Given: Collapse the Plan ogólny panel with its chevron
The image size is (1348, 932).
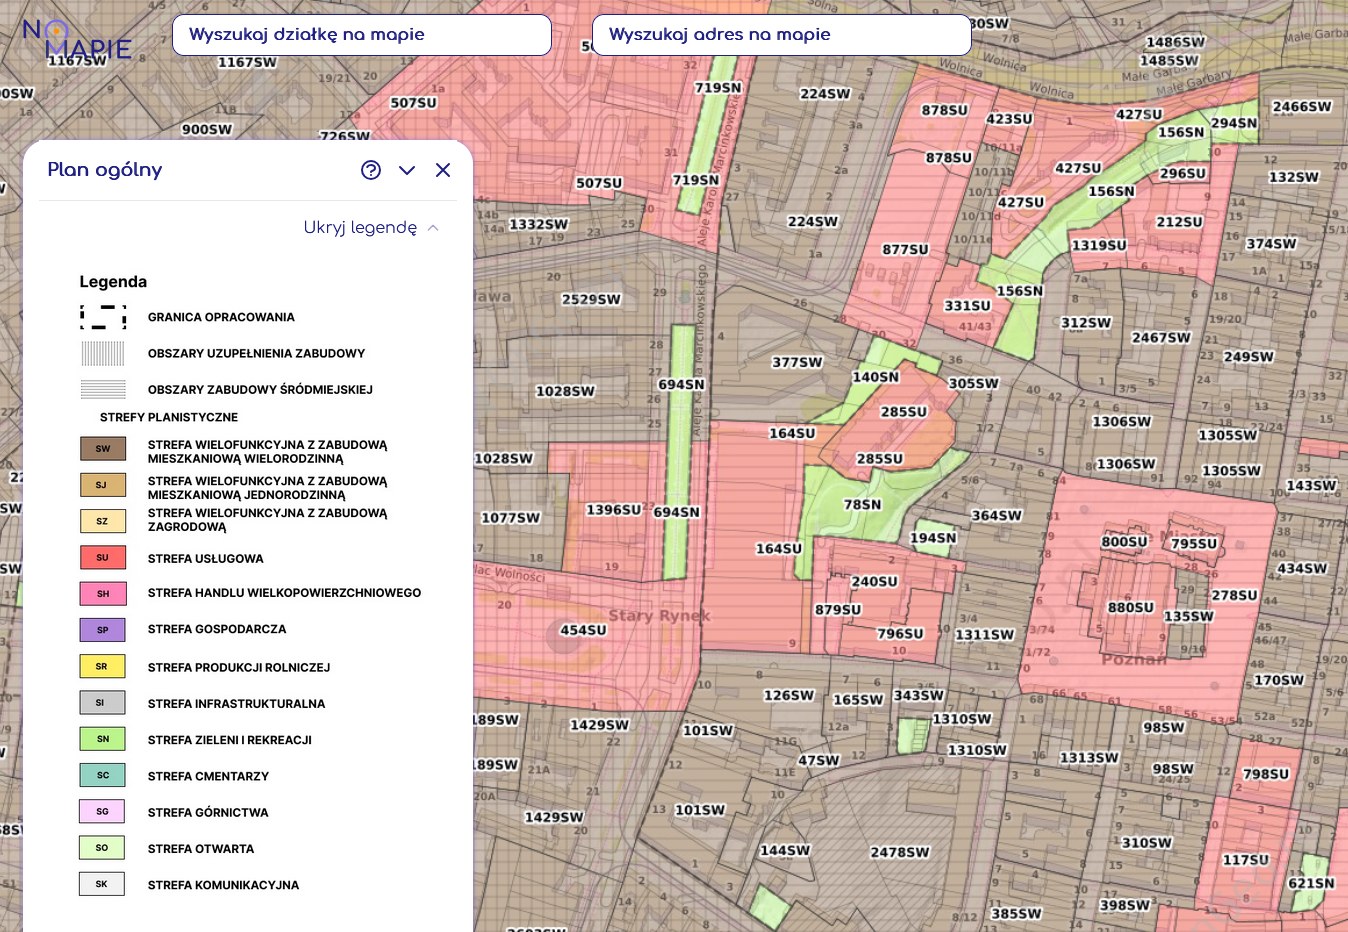Looking at the screenshot, I should tap(407, 170).
